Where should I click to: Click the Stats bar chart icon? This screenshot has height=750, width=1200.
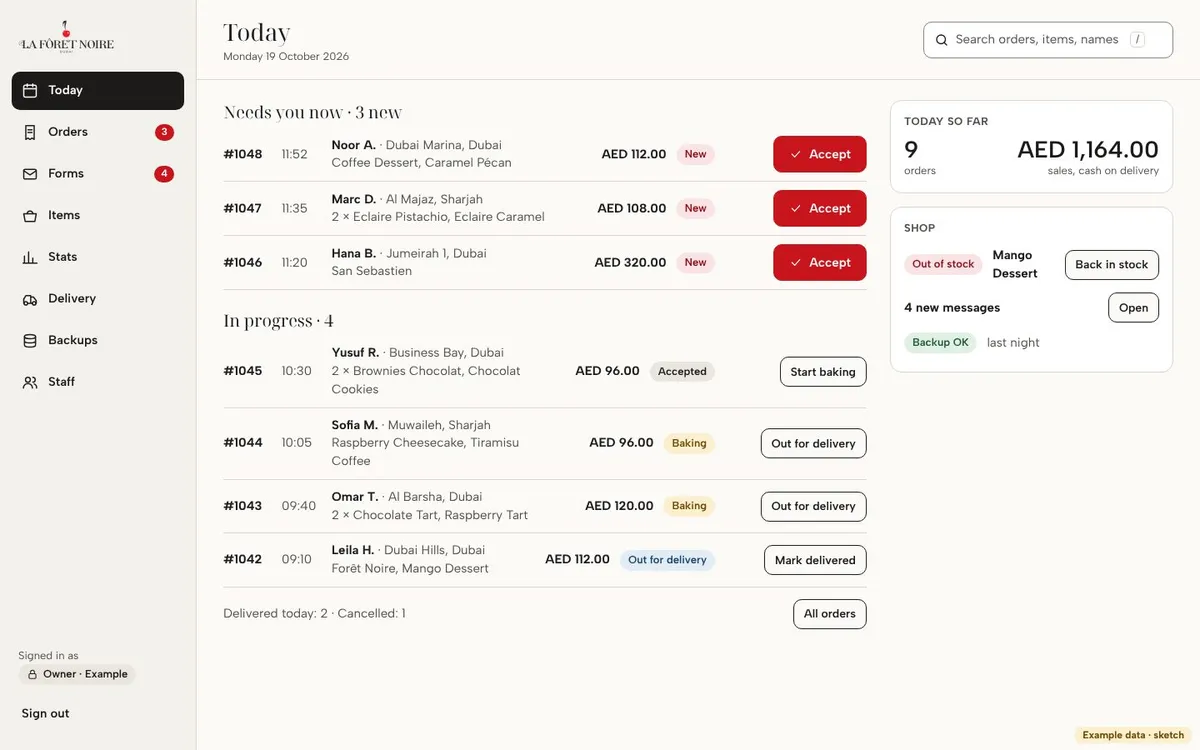pyautogui.click(x=30, y=257)
